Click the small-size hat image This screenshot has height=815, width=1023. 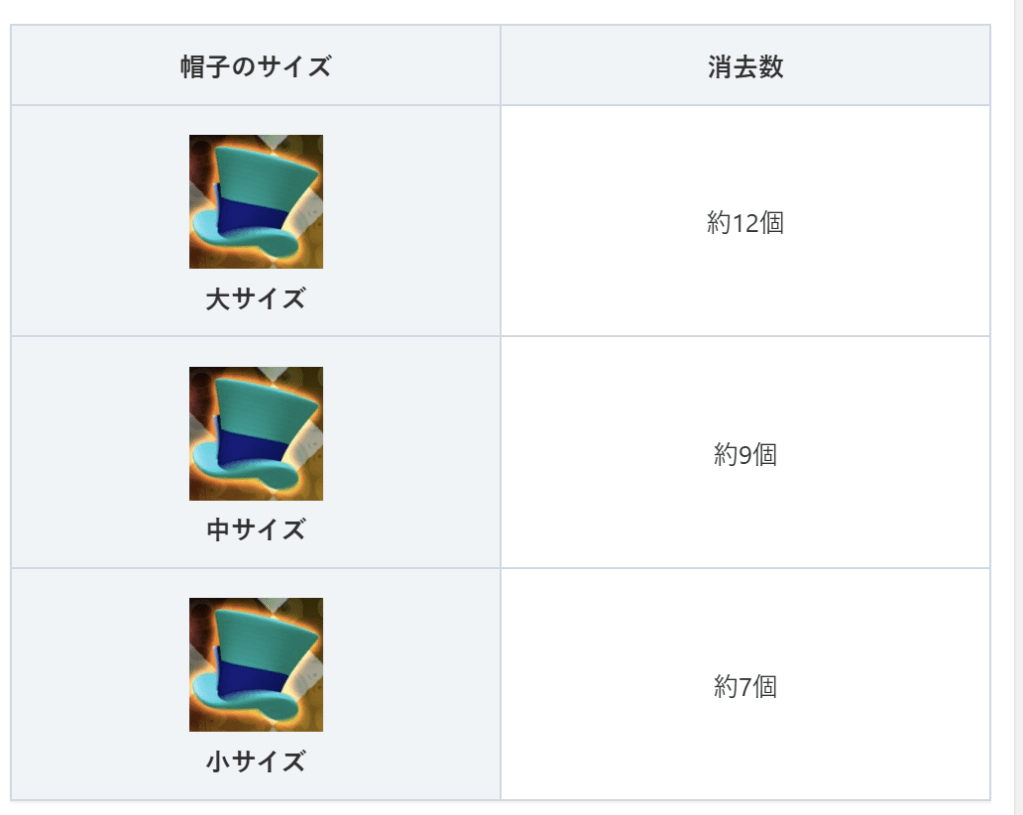click(x=256, y=664)
